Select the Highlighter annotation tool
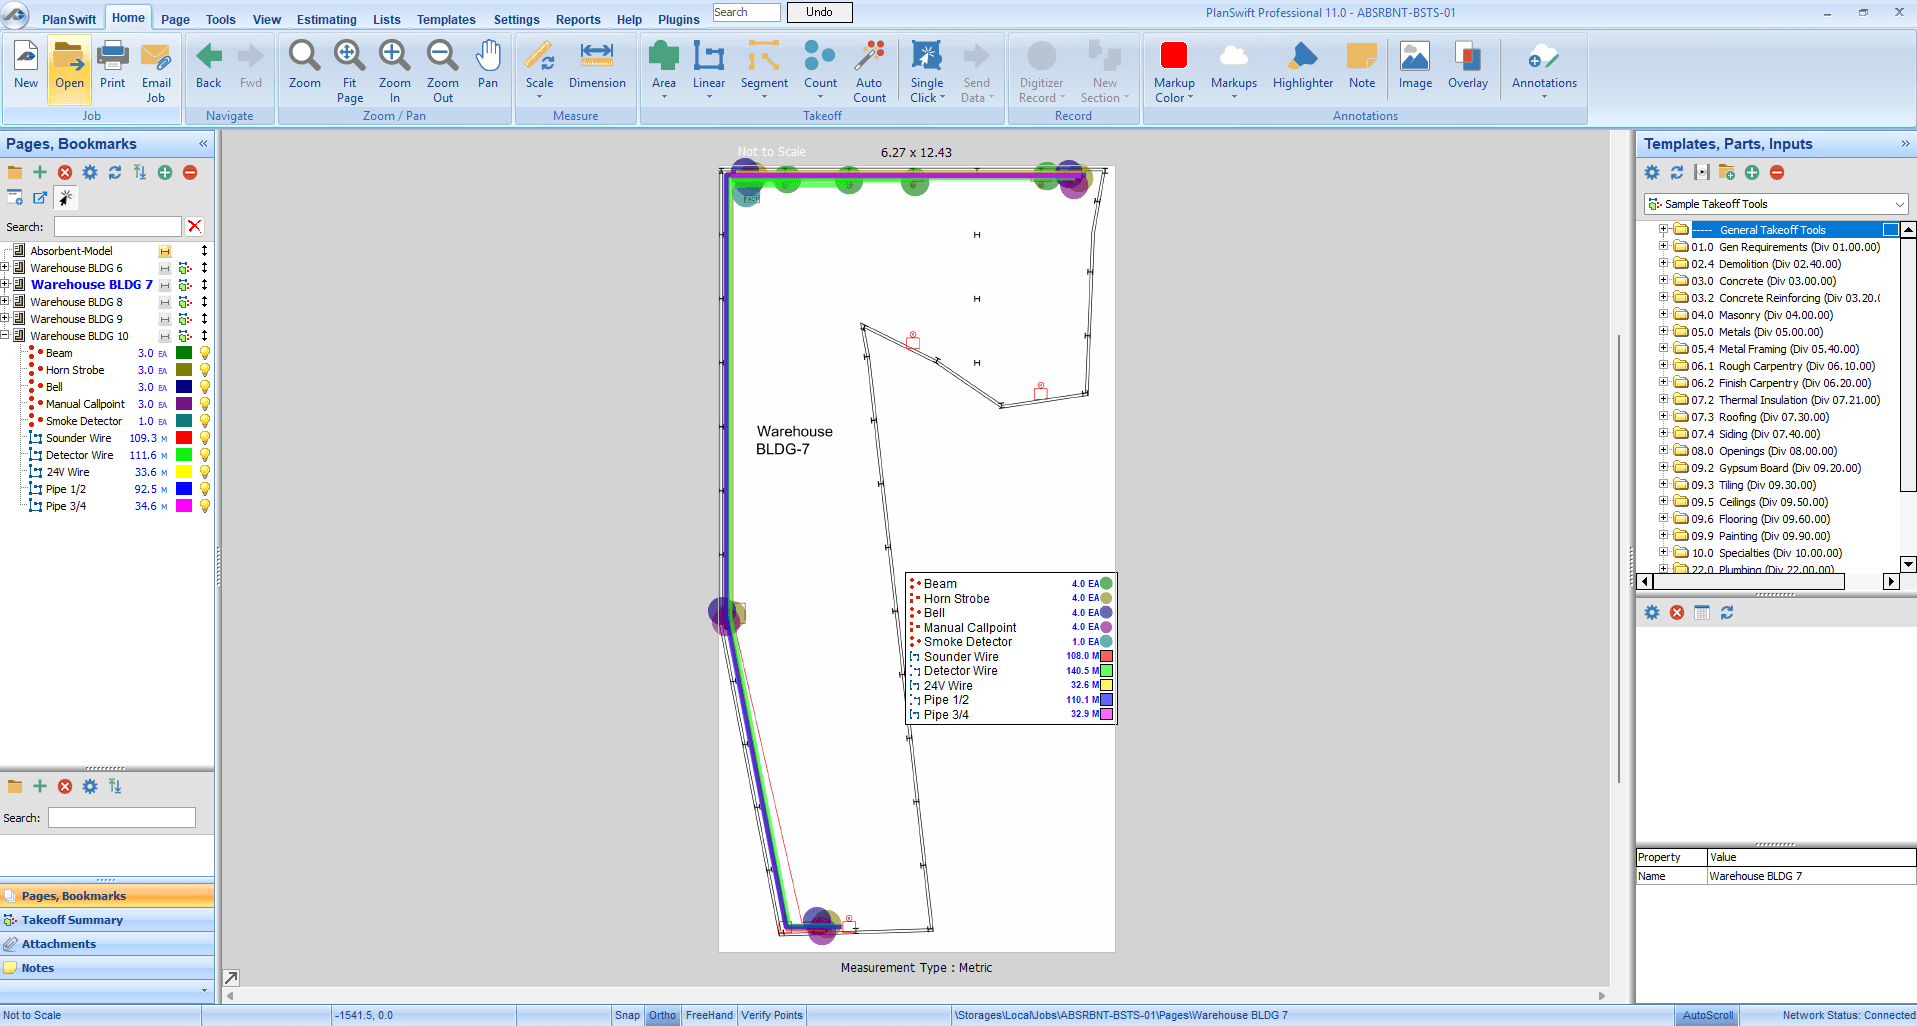 pos(1303,66)
